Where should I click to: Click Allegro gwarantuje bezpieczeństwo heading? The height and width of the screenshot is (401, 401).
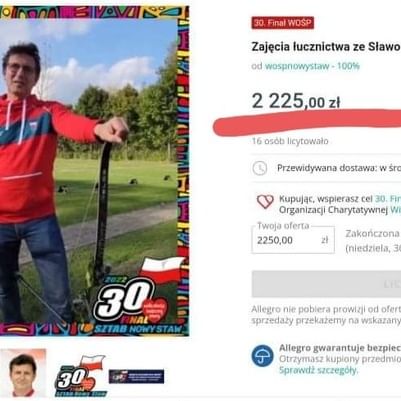[x=340, y=348]
